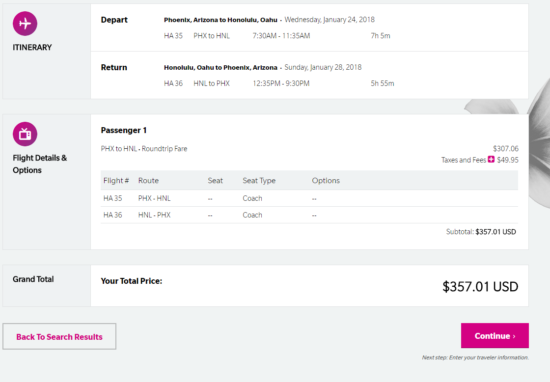
Task: Click the Flight # column header
Action: click(x=116, y=181)
